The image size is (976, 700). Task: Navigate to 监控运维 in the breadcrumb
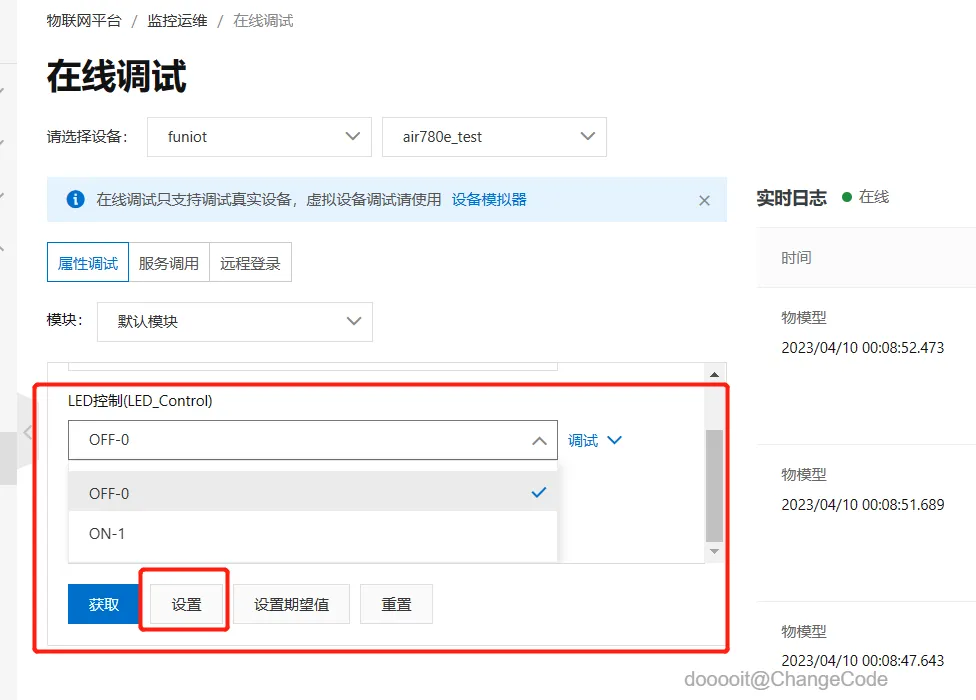pyautogui.click(x=176, y=19)
